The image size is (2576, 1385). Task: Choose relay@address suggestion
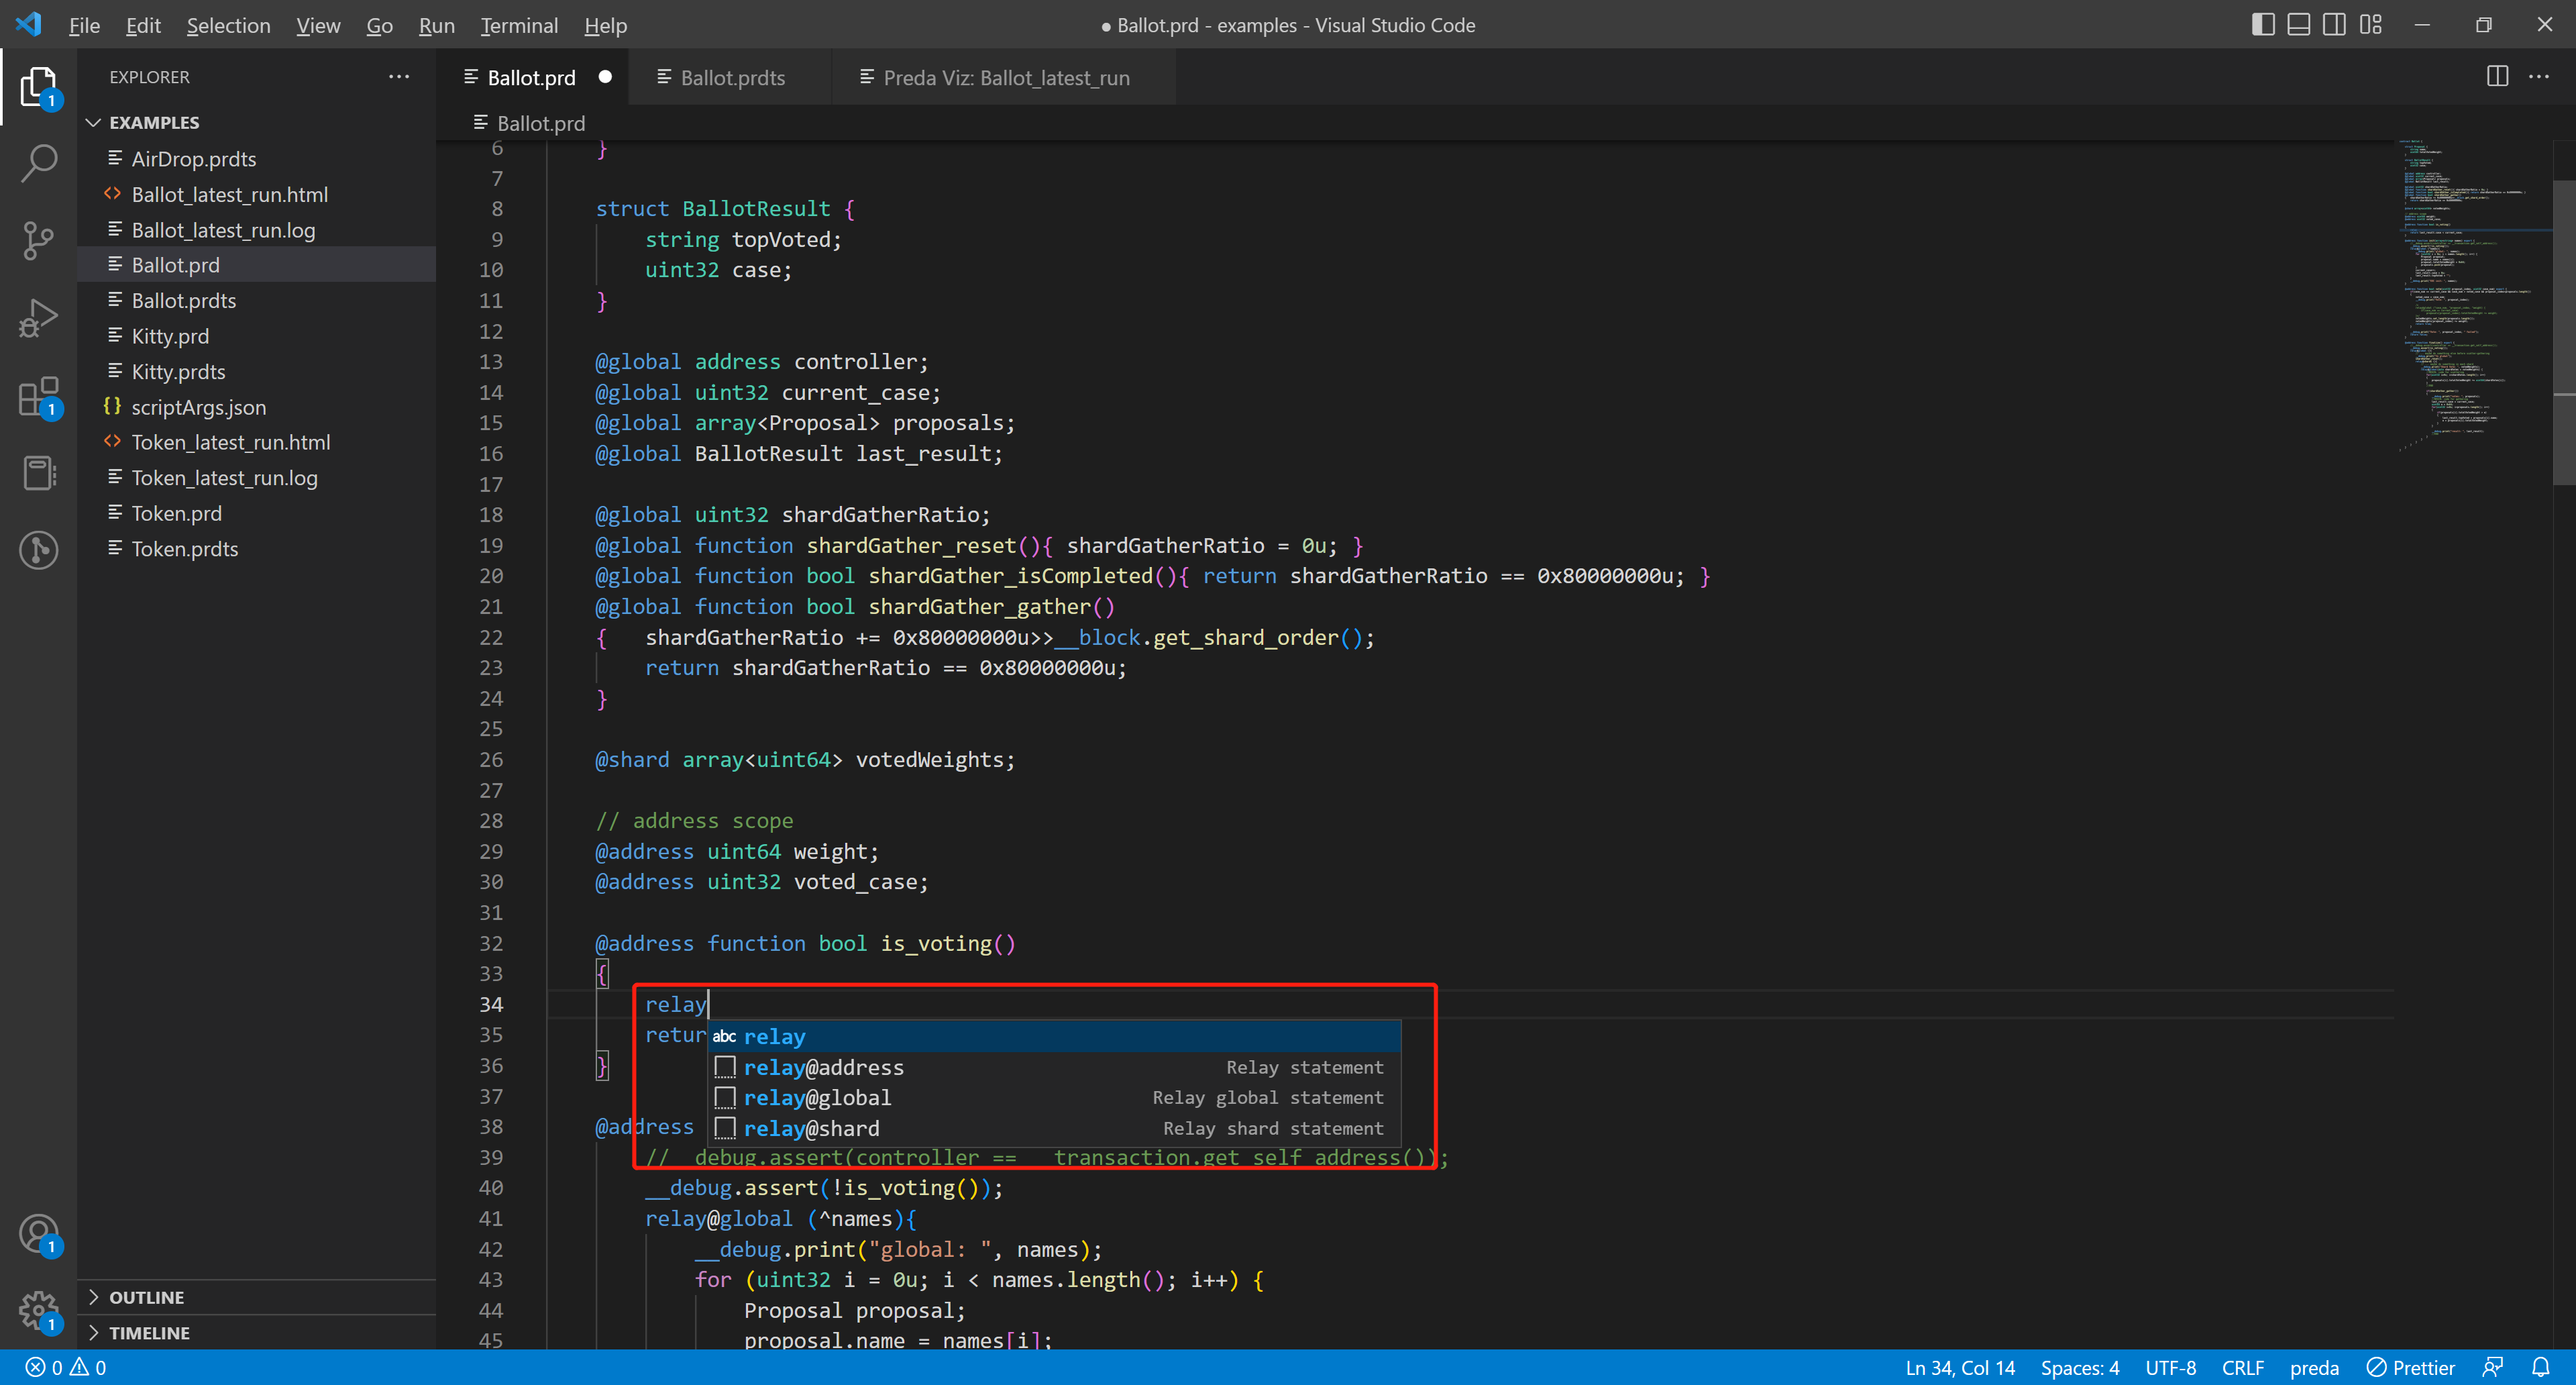[1055, 1067]
